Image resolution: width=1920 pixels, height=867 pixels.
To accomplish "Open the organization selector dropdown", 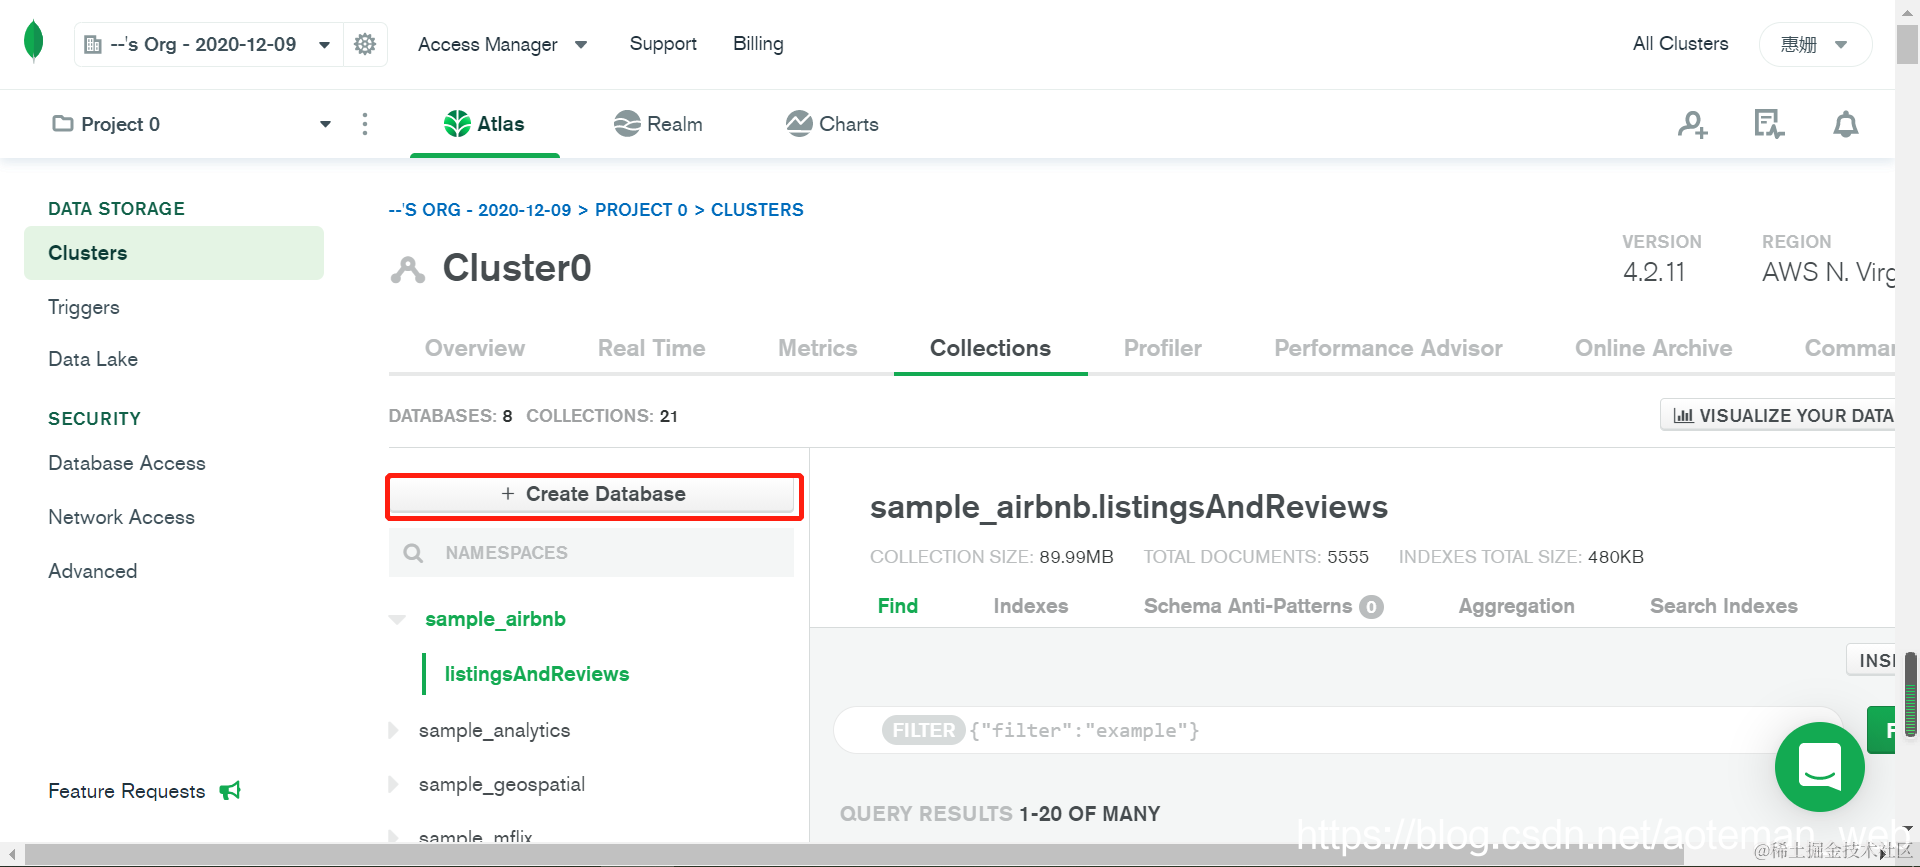I will 208,44.
